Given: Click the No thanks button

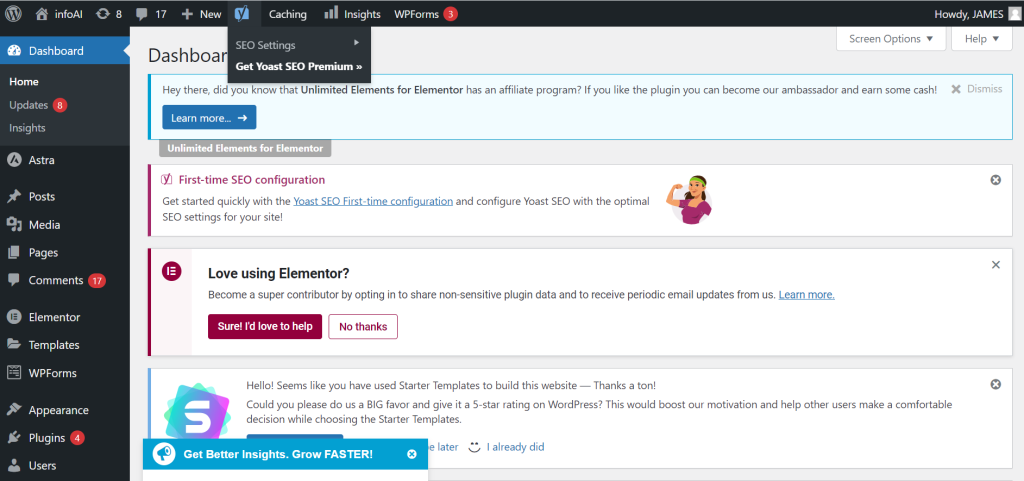Looking at the screenshot, I should tap(363, 326).
